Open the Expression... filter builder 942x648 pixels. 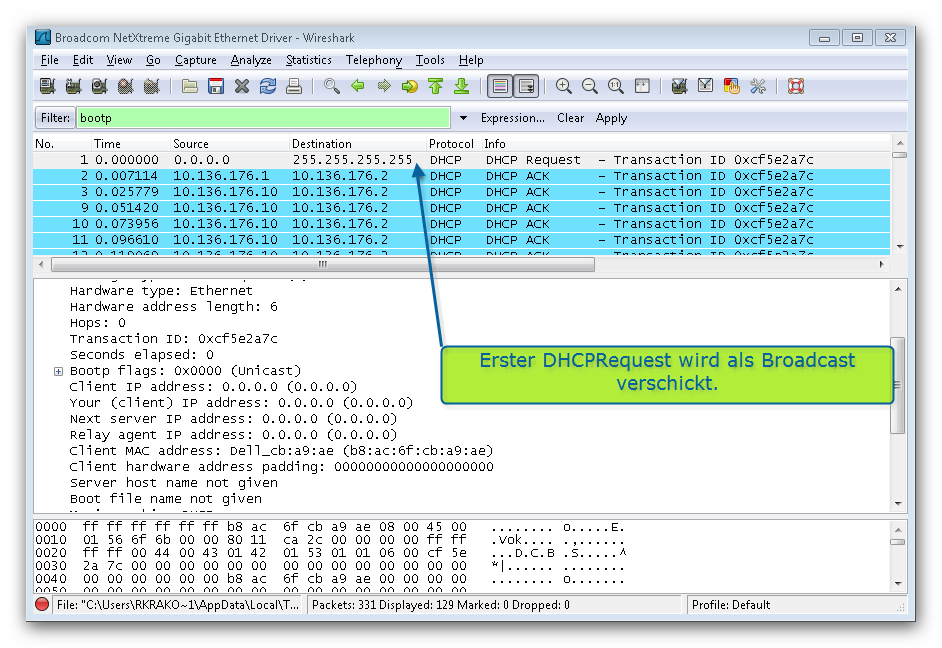point(512,118)
